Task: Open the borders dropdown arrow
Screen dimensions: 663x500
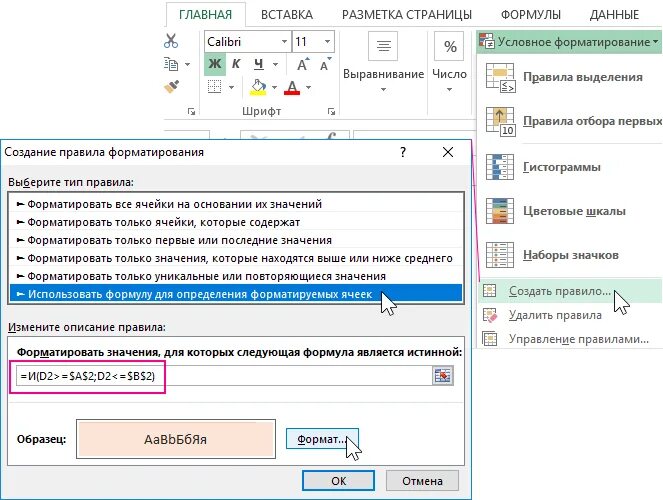Action: (231, 87)
